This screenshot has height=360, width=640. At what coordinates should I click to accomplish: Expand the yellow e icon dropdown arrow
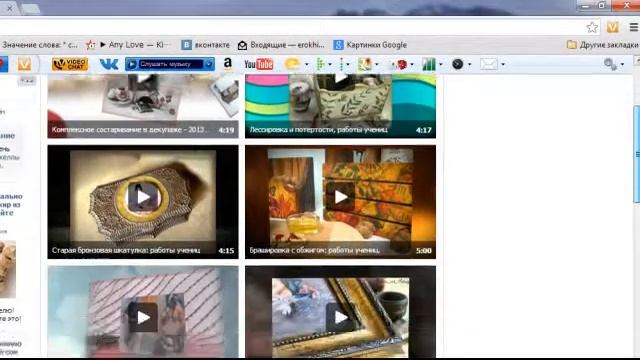pos(307,64)
